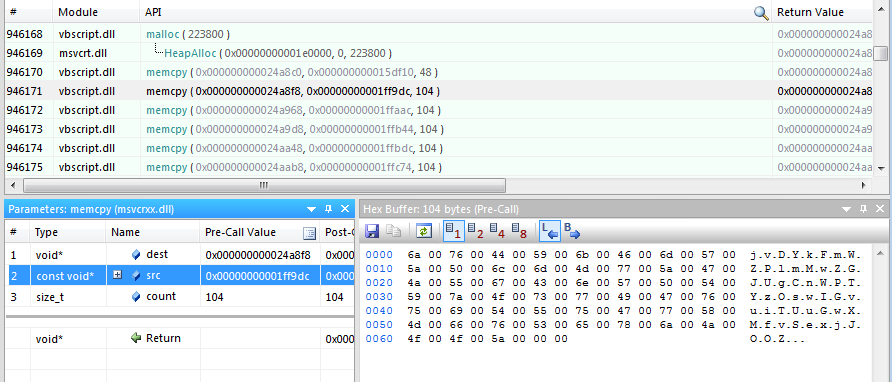892x382 pixels.
Task: Click the Return arrow icon
Action: [x=135, y=338]
